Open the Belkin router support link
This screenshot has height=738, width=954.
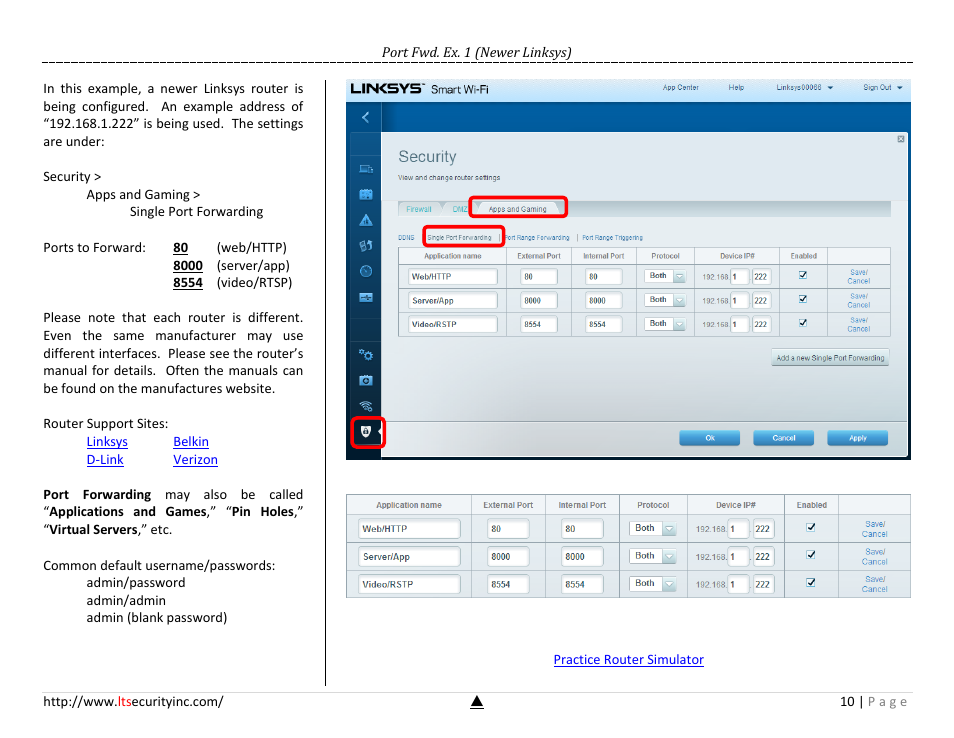coord(191,442)
